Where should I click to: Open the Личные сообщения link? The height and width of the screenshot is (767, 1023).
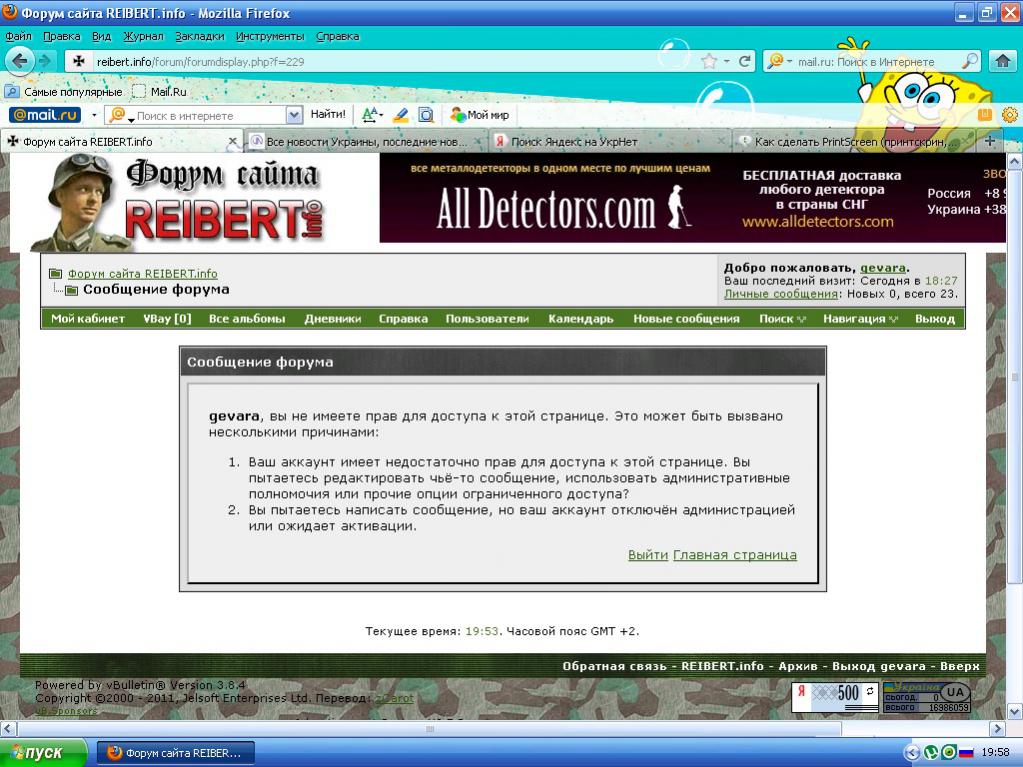[781, 293]
